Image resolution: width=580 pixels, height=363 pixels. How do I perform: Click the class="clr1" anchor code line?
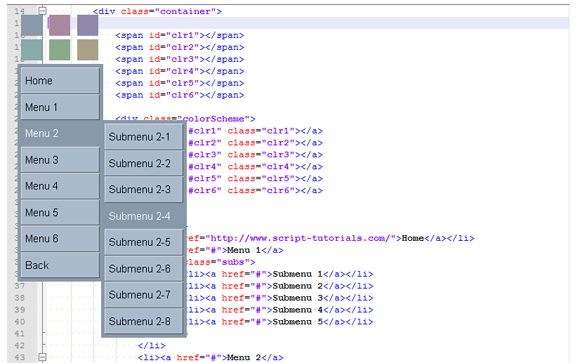pos(255,131)
